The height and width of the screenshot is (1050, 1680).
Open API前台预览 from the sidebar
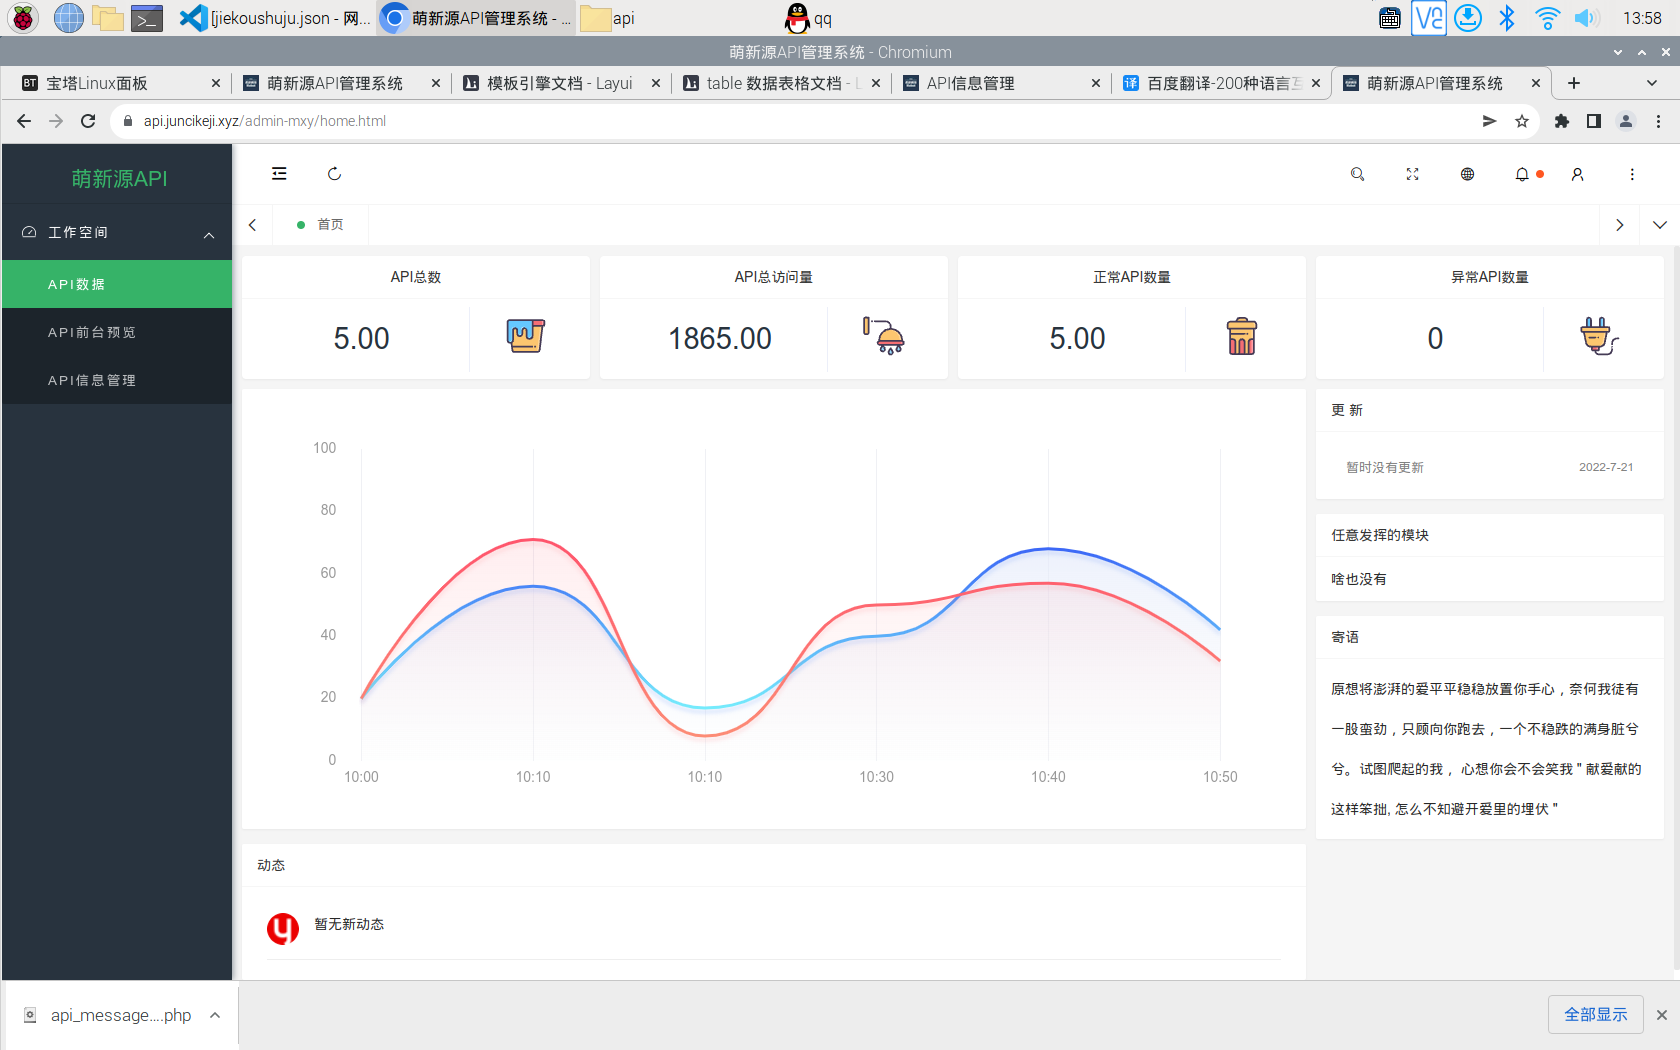(92, 331)
